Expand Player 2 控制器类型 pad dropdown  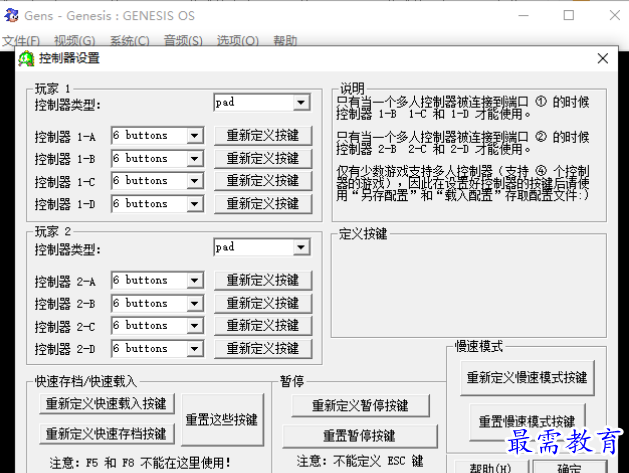click(301, 247)
